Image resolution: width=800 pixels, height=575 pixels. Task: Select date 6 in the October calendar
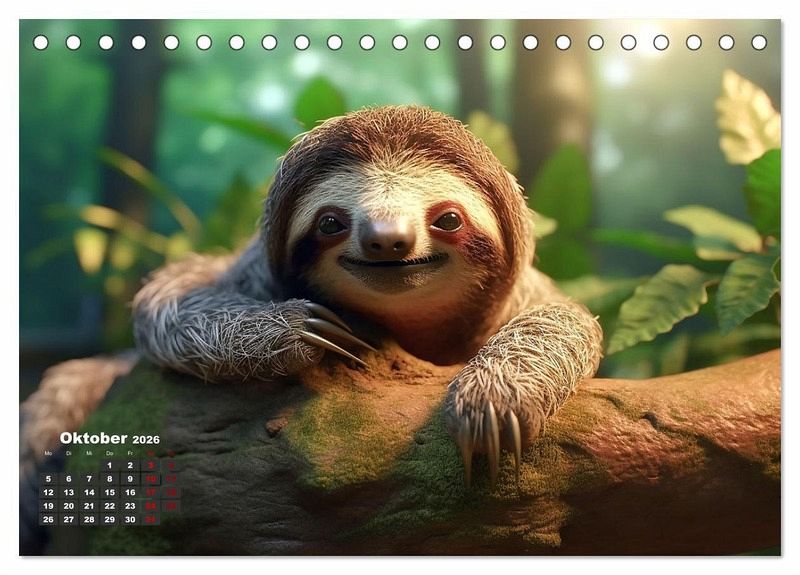tap(69, 479)
